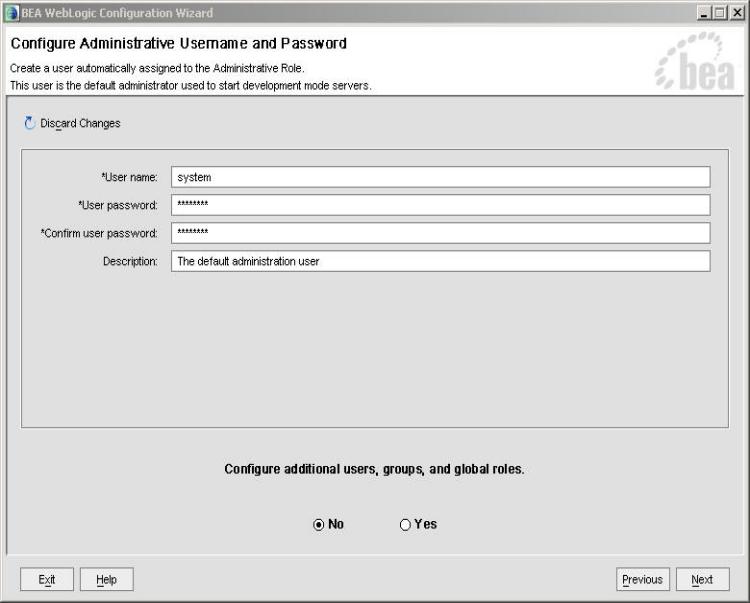Image resolution: width=750 pixels, height=603 pixels.
Task: Click the "*User name:" label
Action: [x=129, y=177]
